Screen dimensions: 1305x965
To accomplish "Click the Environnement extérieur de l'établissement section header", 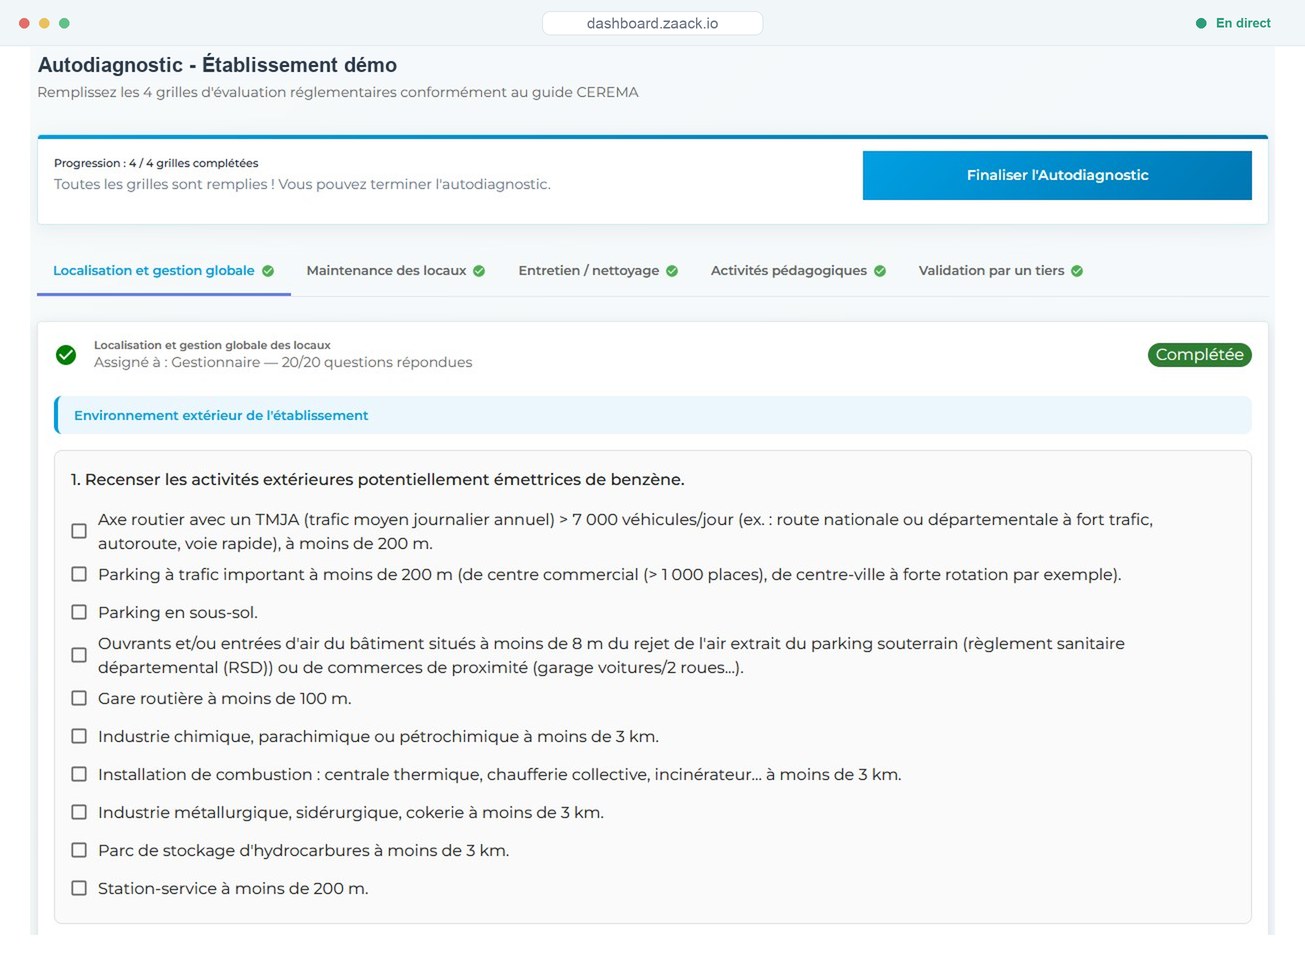I will coord(653,415).
